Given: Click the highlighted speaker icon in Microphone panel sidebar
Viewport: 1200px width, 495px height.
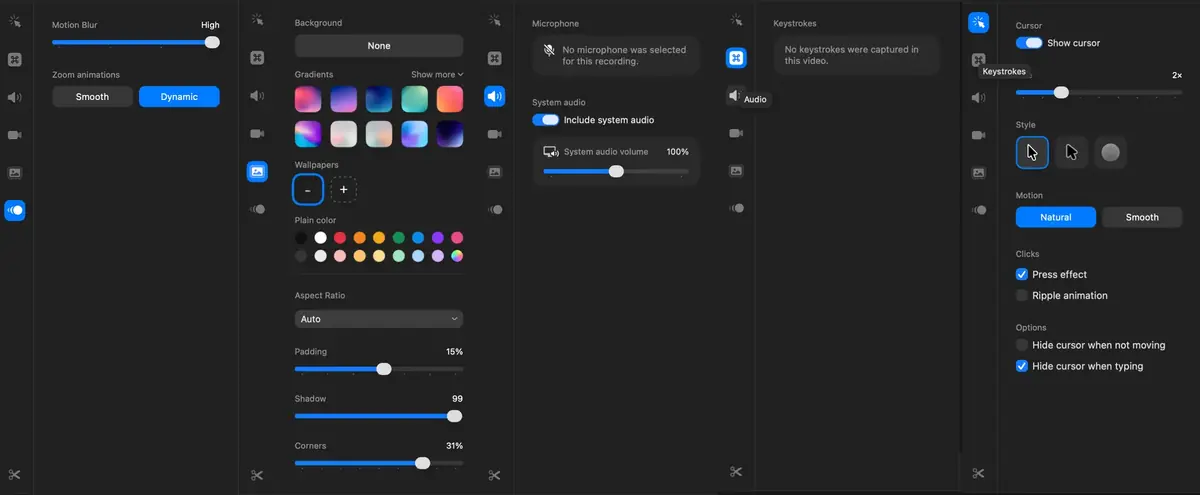Looking at the screenshot, I should coord(495,96).
